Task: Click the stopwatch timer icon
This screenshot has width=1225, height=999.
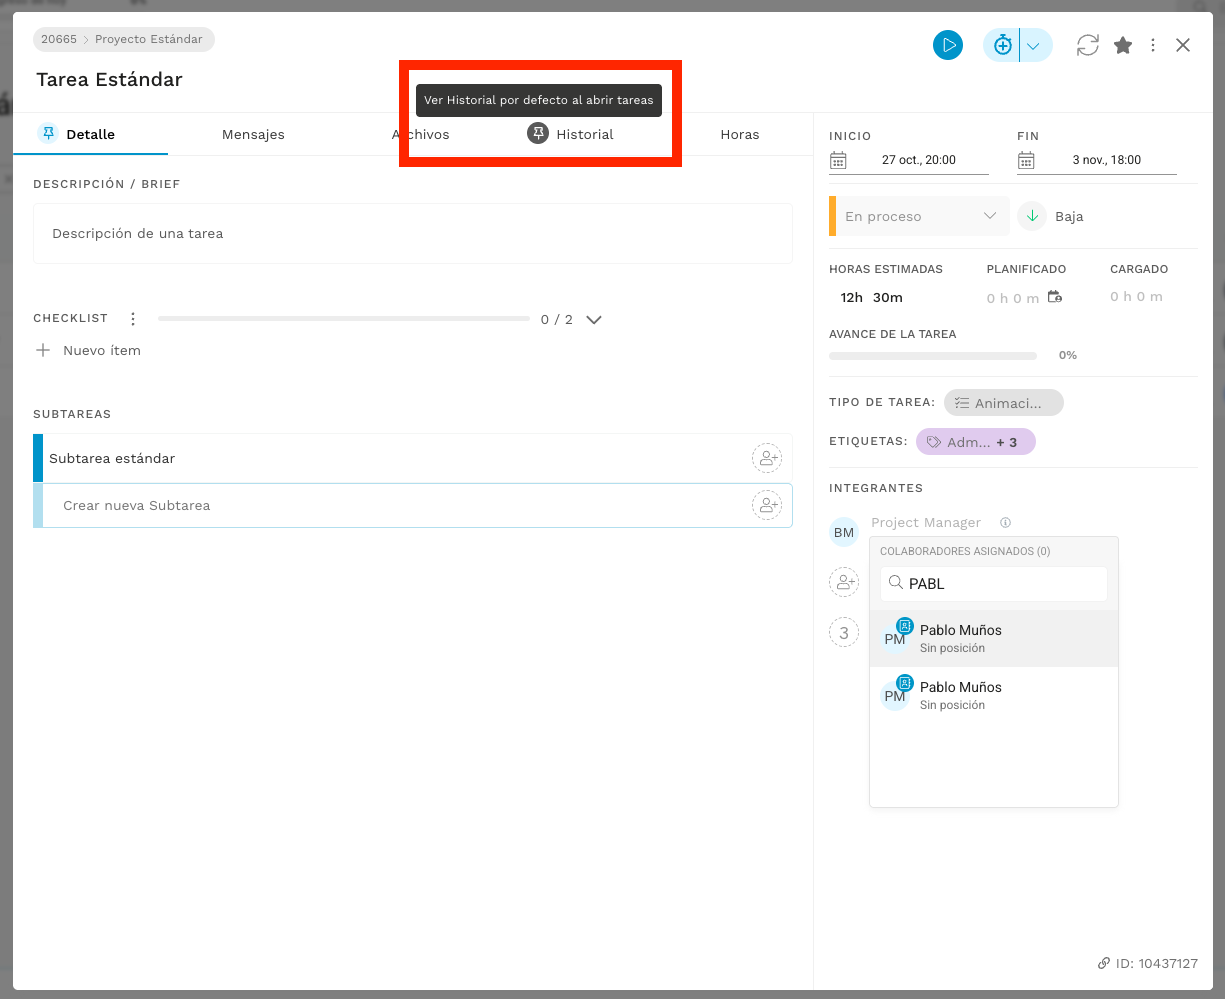Action: pos(1002,45)
